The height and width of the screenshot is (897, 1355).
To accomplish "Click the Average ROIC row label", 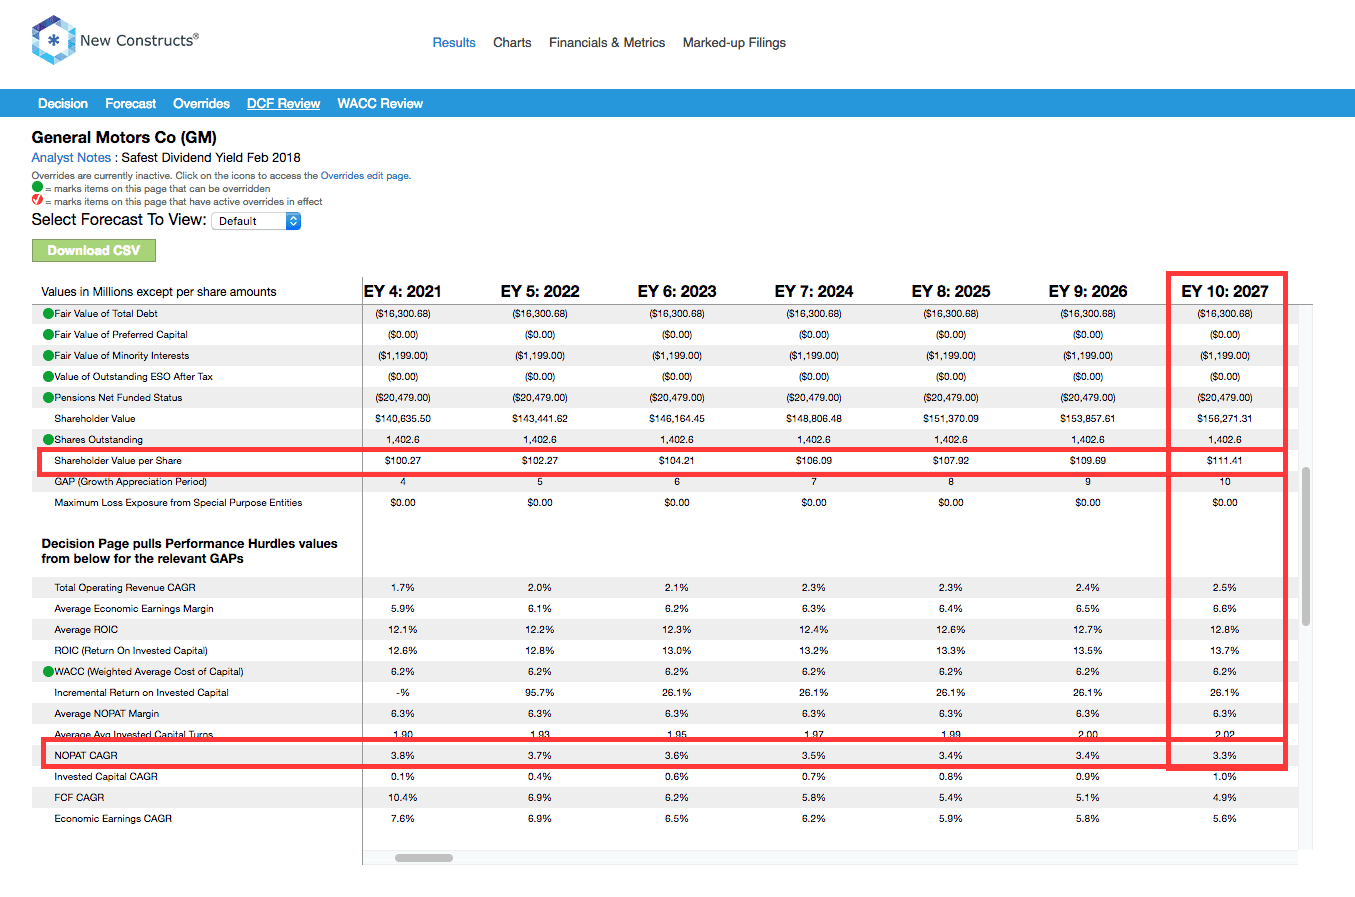I will [x=86, y=630].
